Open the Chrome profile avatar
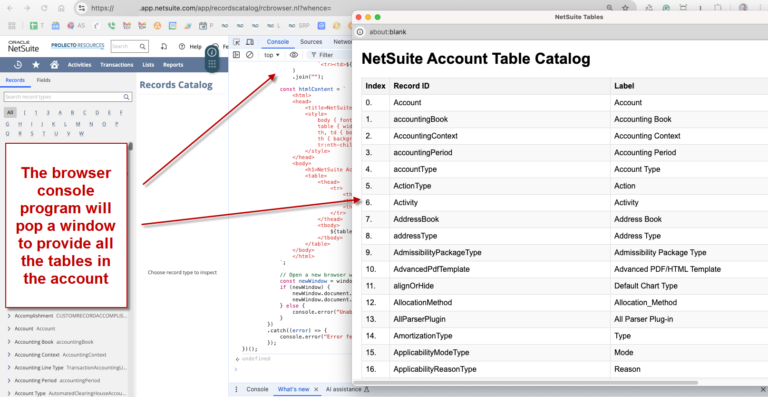768x397 pixels. pos(743,8)
